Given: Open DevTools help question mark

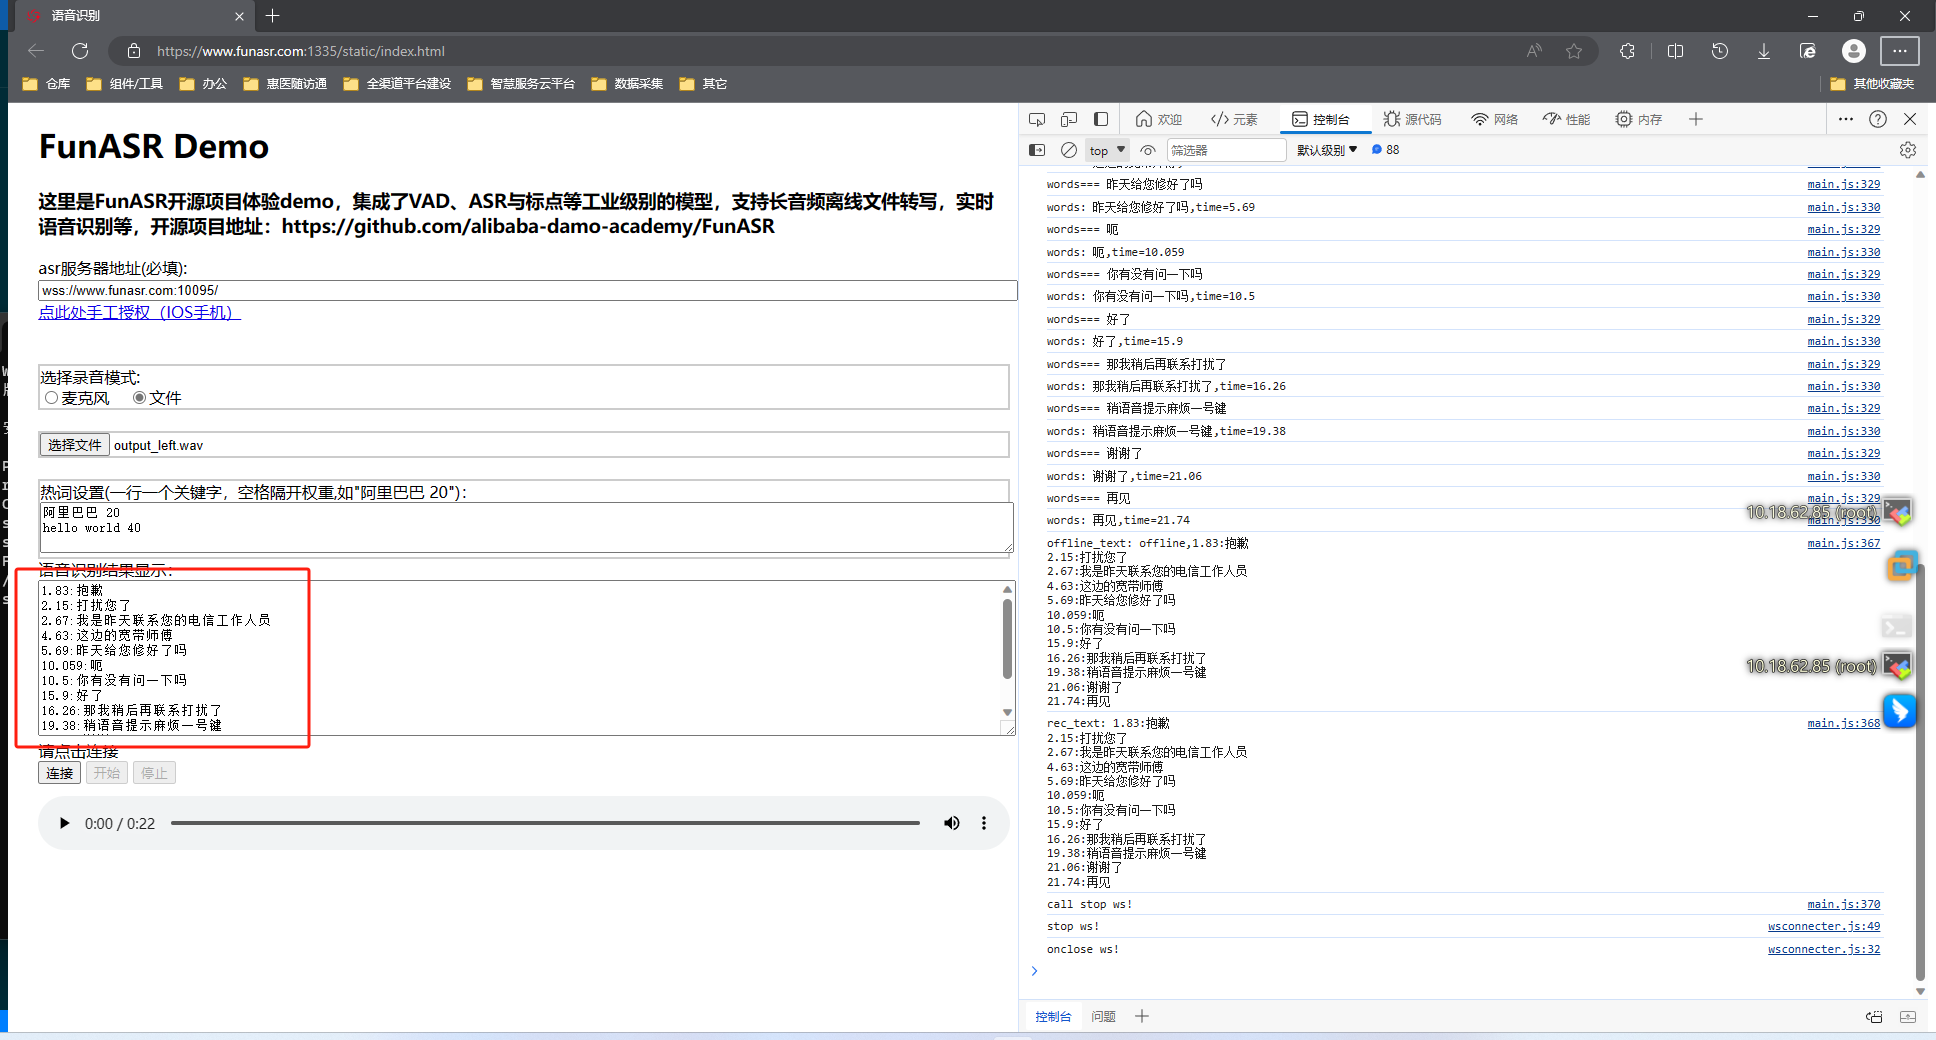Looking at the screenshot, I should tap(1878, 119).
